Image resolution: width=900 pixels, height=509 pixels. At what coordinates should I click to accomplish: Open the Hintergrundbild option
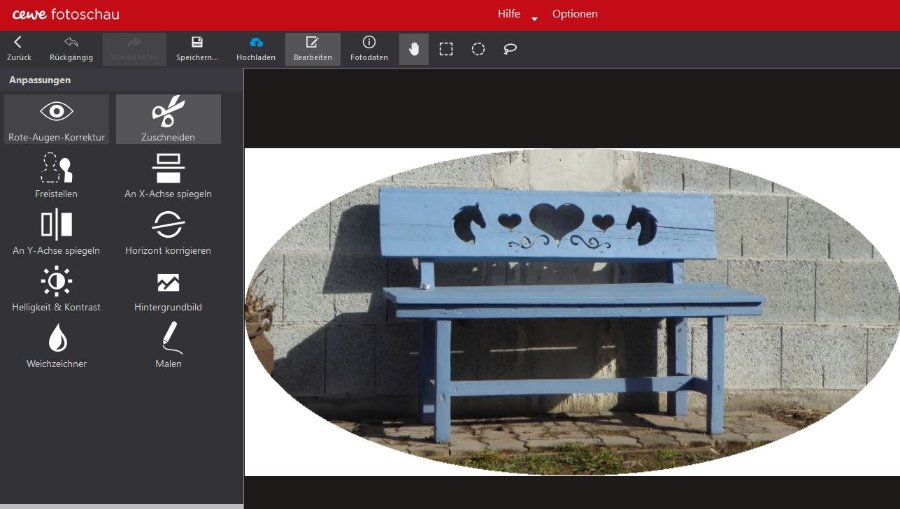pyautogui.click(x=168, y=290)
